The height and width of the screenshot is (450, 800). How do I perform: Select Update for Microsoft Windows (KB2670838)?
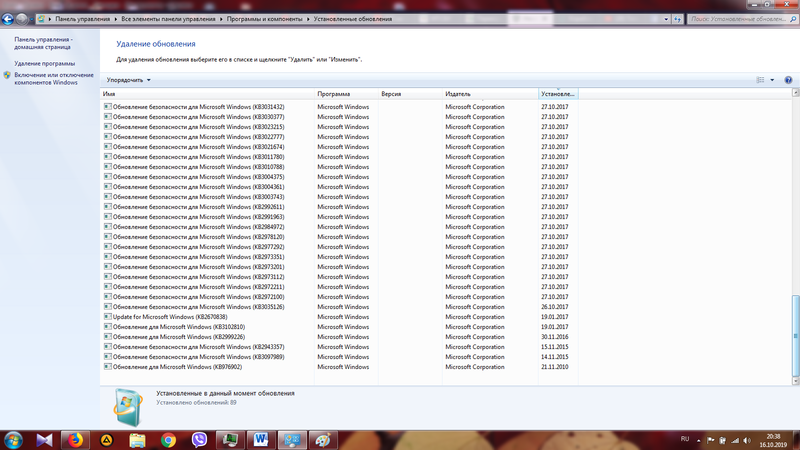click(x=339, y=317)
